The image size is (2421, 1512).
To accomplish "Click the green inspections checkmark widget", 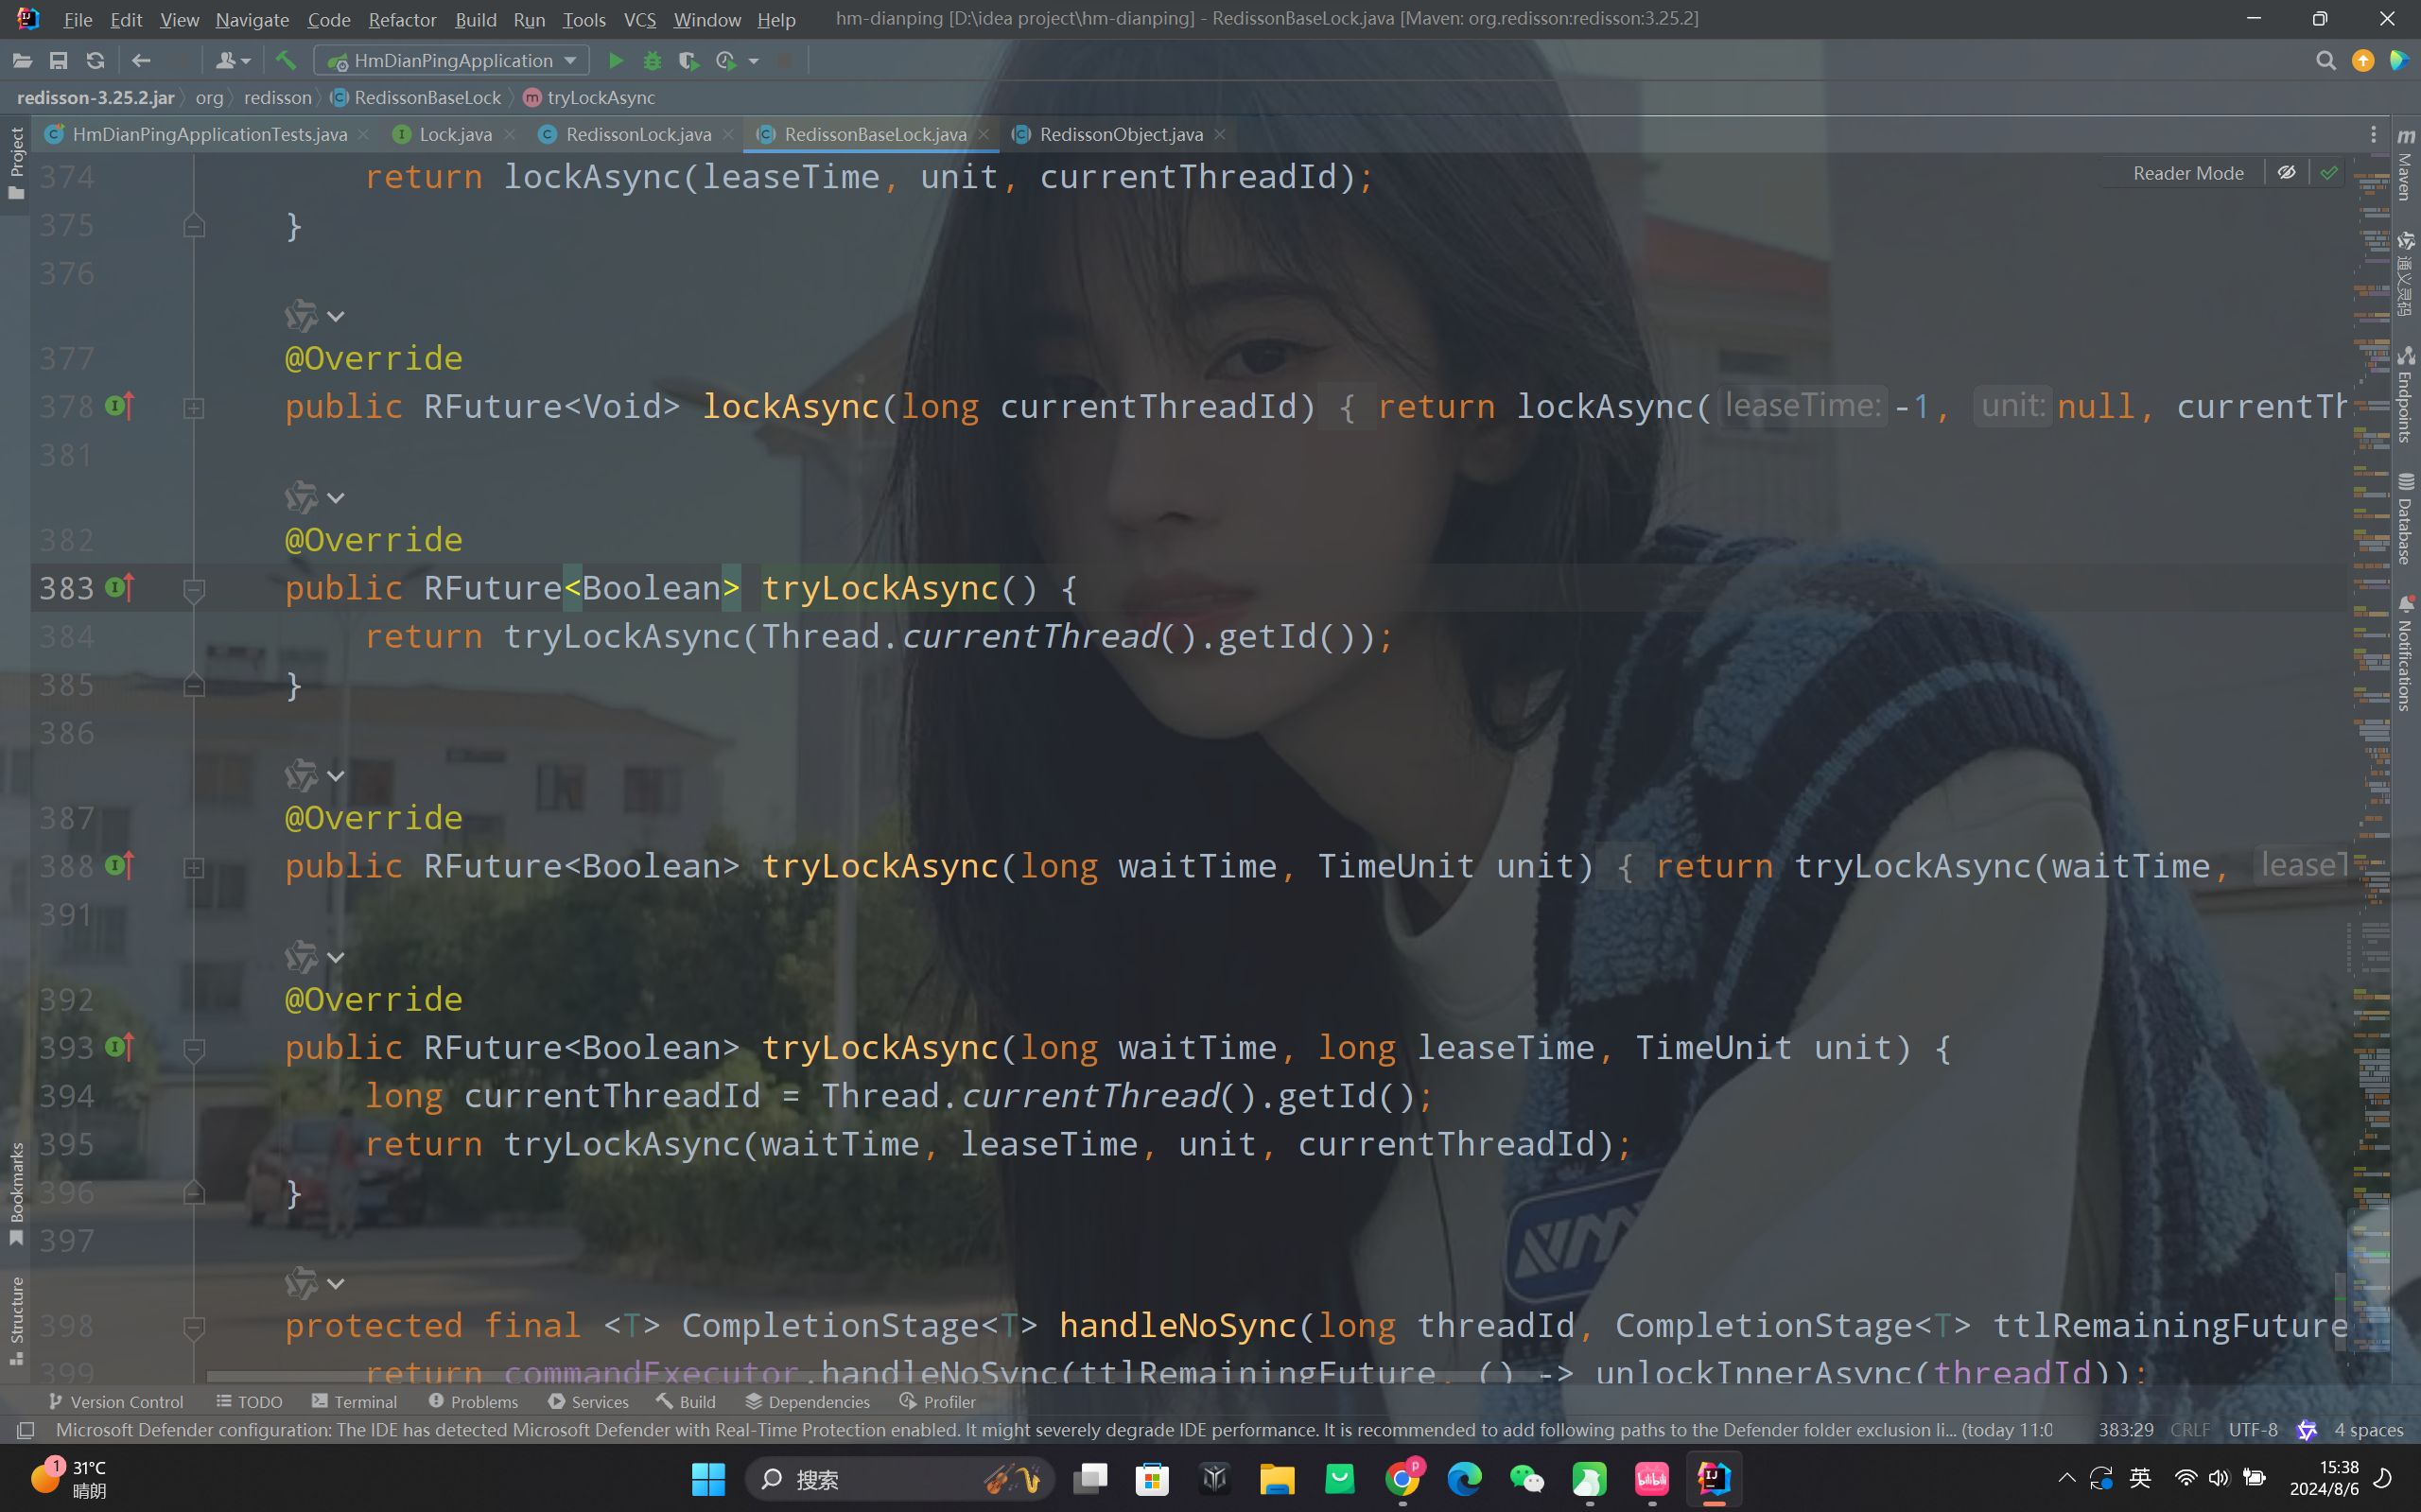I will coord(2329,173).
